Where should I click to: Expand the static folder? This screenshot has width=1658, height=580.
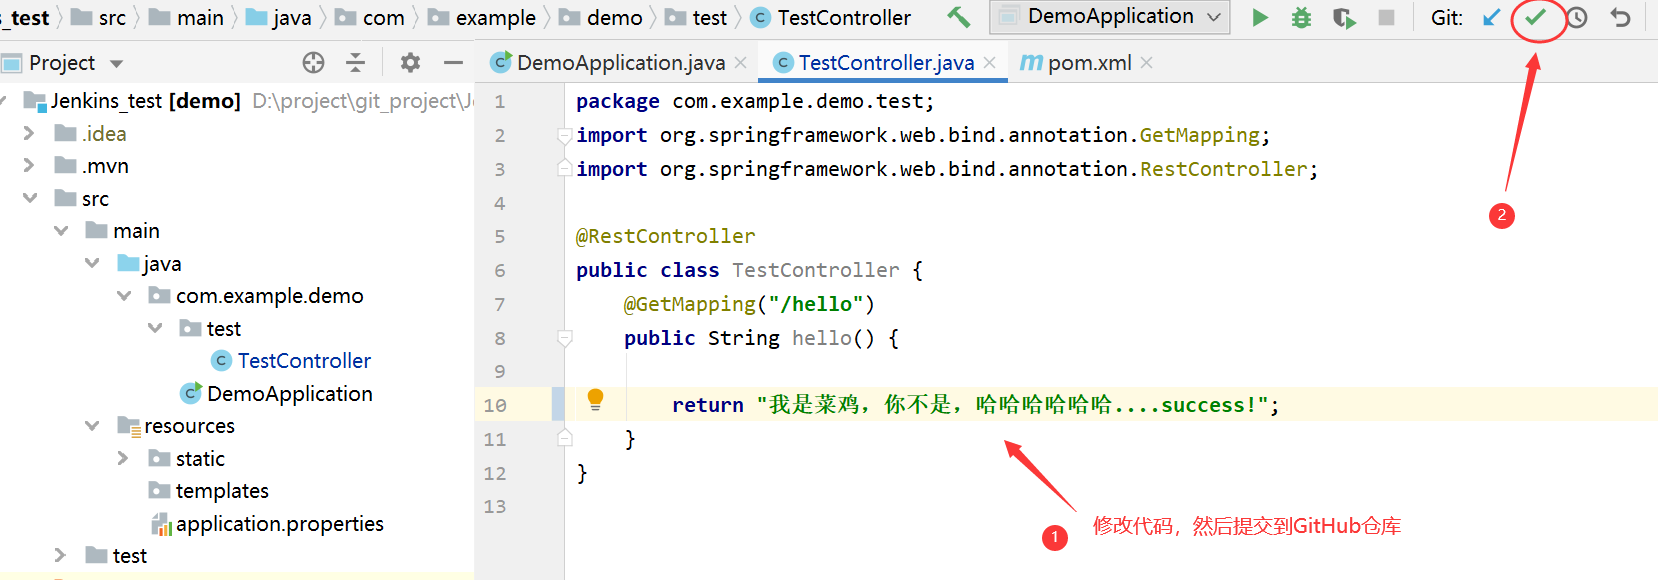click(123, 458)
